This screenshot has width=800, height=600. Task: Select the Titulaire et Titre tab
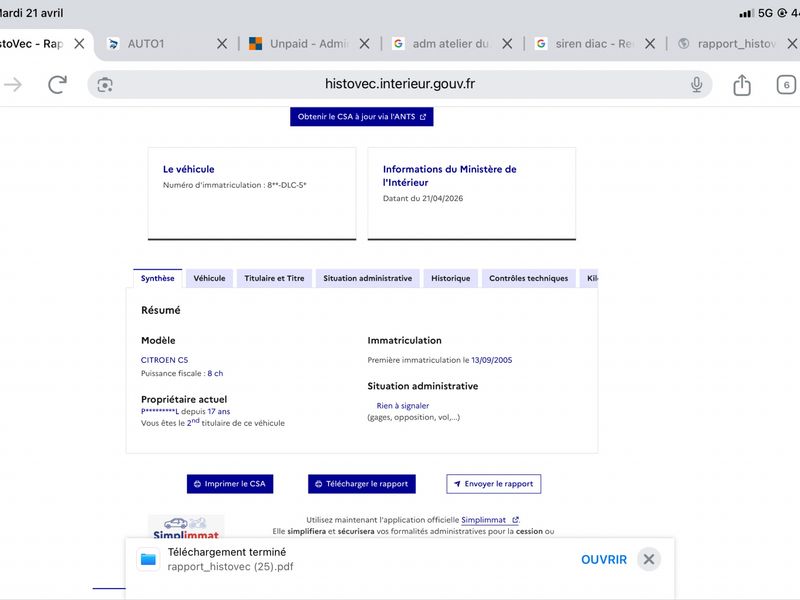click(x=274, y=278)
